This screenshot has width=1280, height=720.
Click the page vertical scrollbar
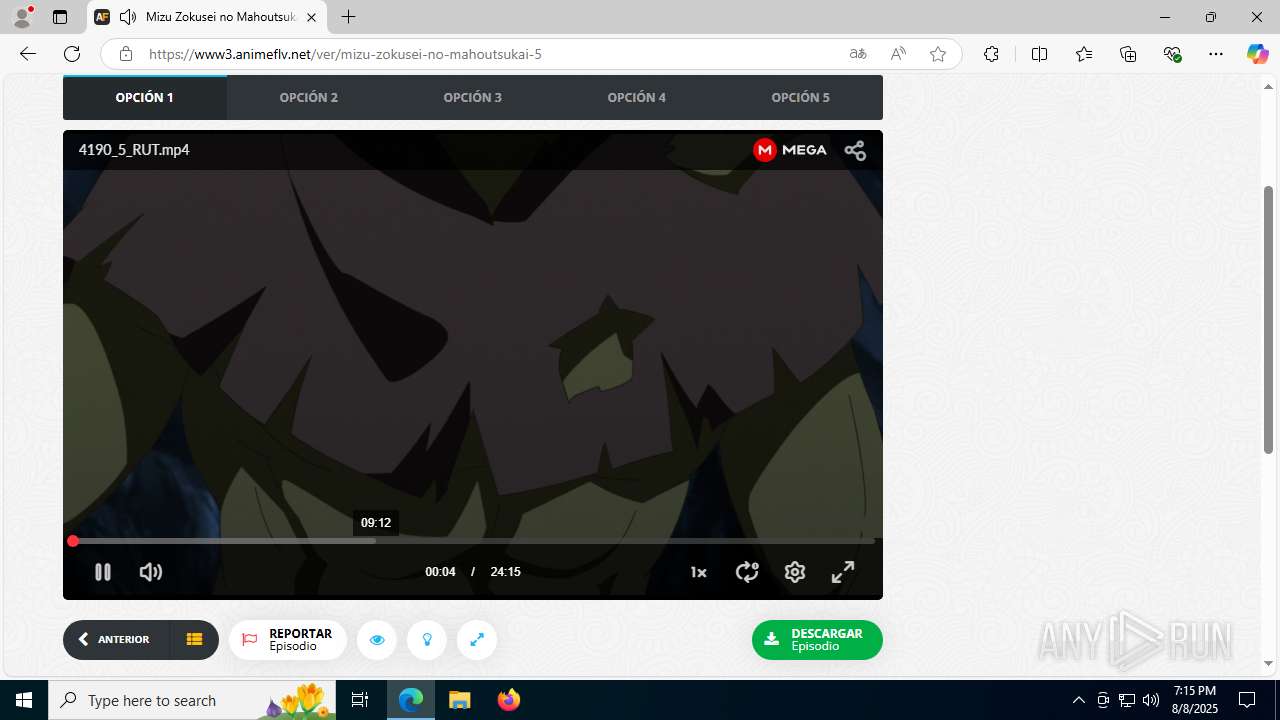[x=1269, y=320]
